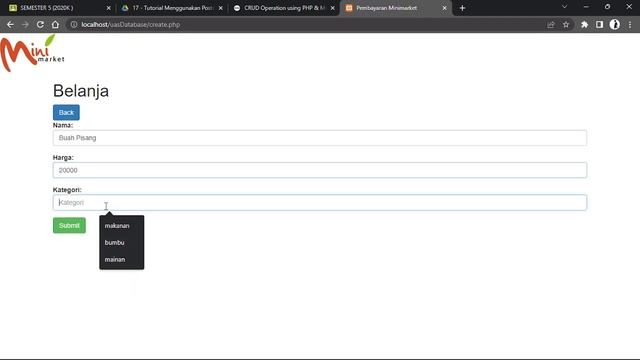Choose bumbu from suggestions
This screenshot has height=360, width=640.
click(x=122, y=242)
